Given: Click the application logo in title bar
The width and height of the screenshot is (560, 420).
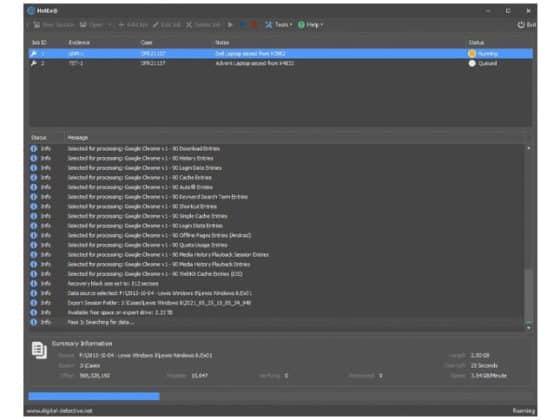Looking at the screenshot, I should [x=31, y=11].
